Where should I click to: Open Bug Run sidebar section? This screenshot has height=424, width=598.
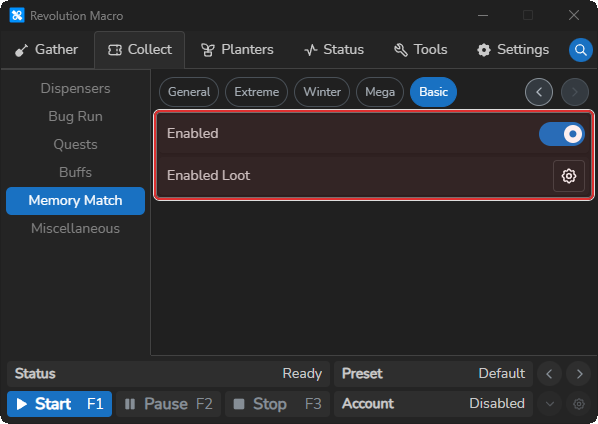[76, 116]
